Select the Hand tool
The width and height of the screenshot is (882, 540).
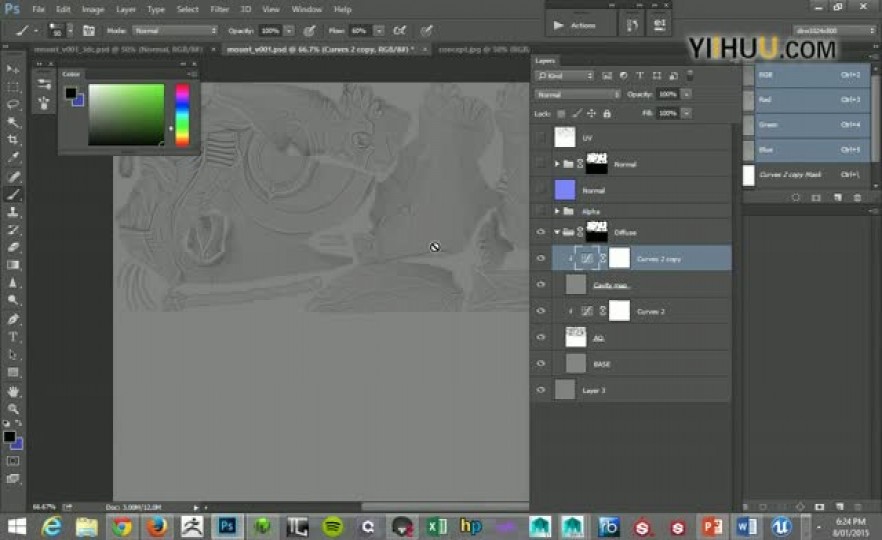tap(13, 391)
